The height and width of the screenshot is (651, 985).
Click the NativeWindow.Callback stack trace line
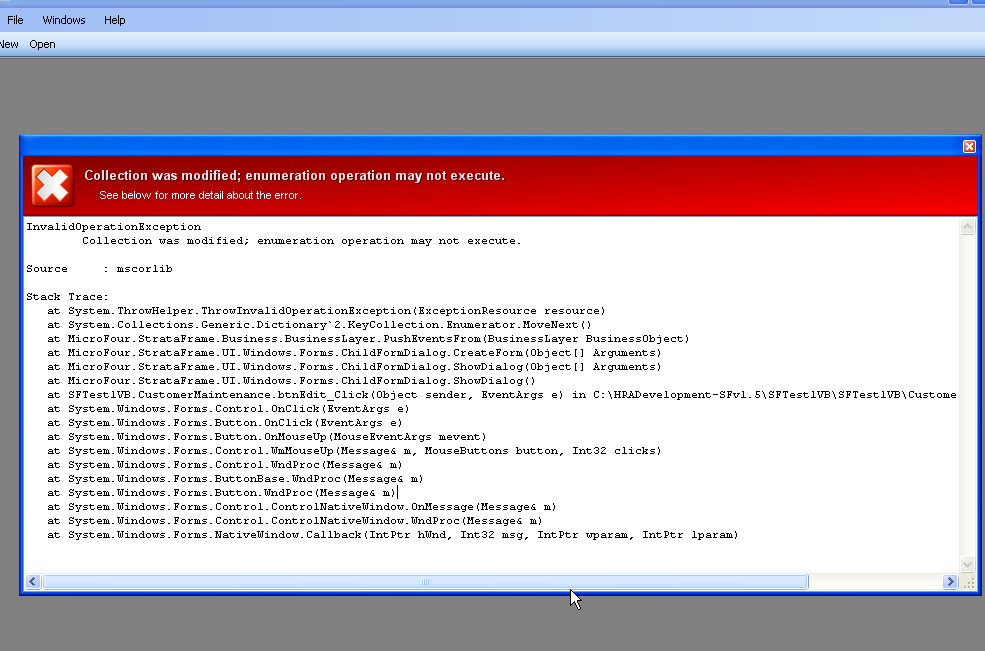(402, 535)
